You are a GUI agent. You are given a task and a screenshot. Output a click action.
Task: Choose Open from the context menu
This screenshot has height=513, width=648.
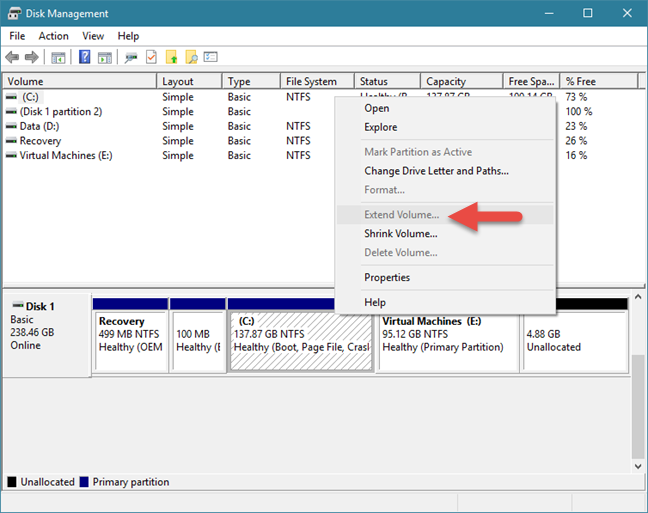(x=445, y=108)
